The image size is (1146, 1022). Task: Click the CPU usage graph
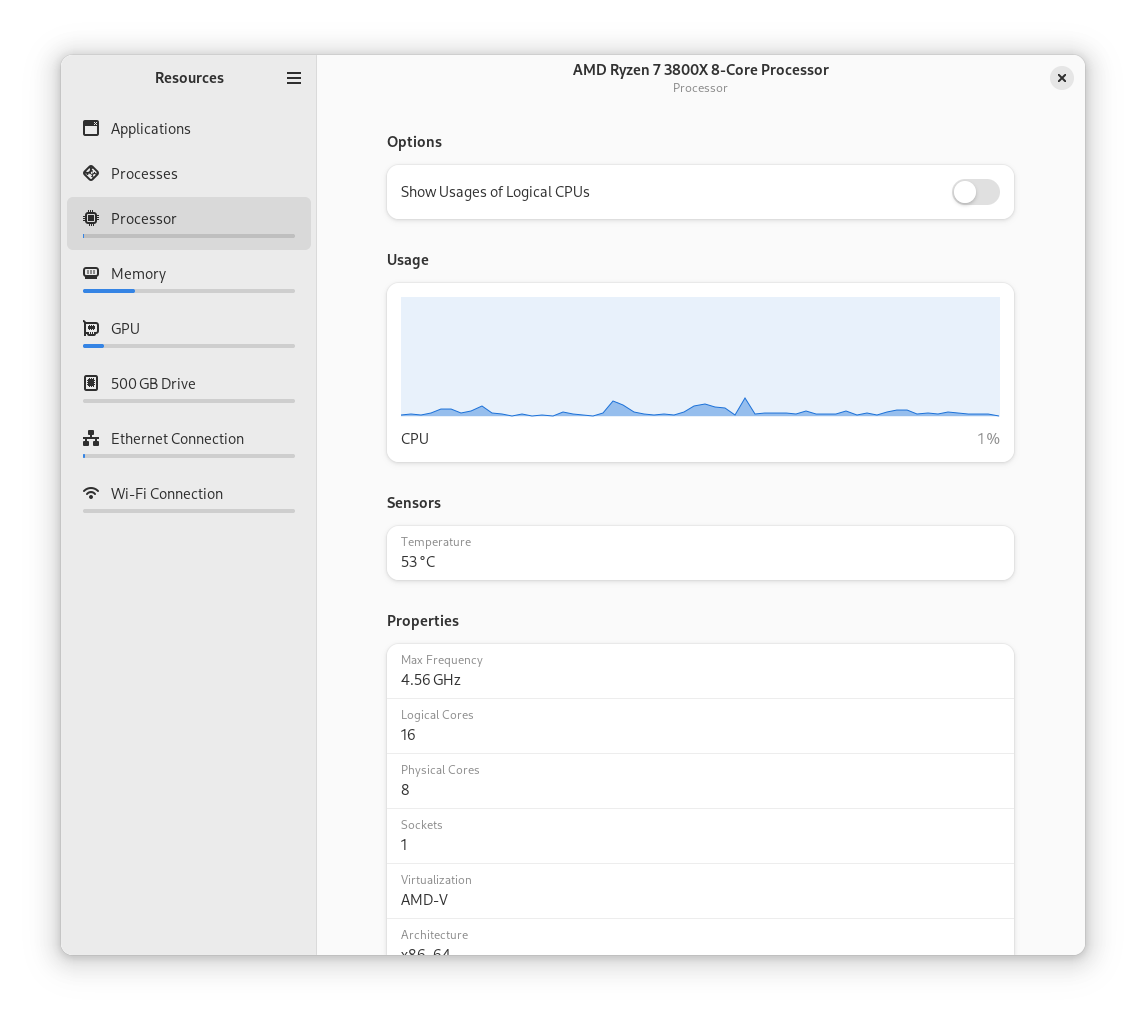(x=700, y=356)
